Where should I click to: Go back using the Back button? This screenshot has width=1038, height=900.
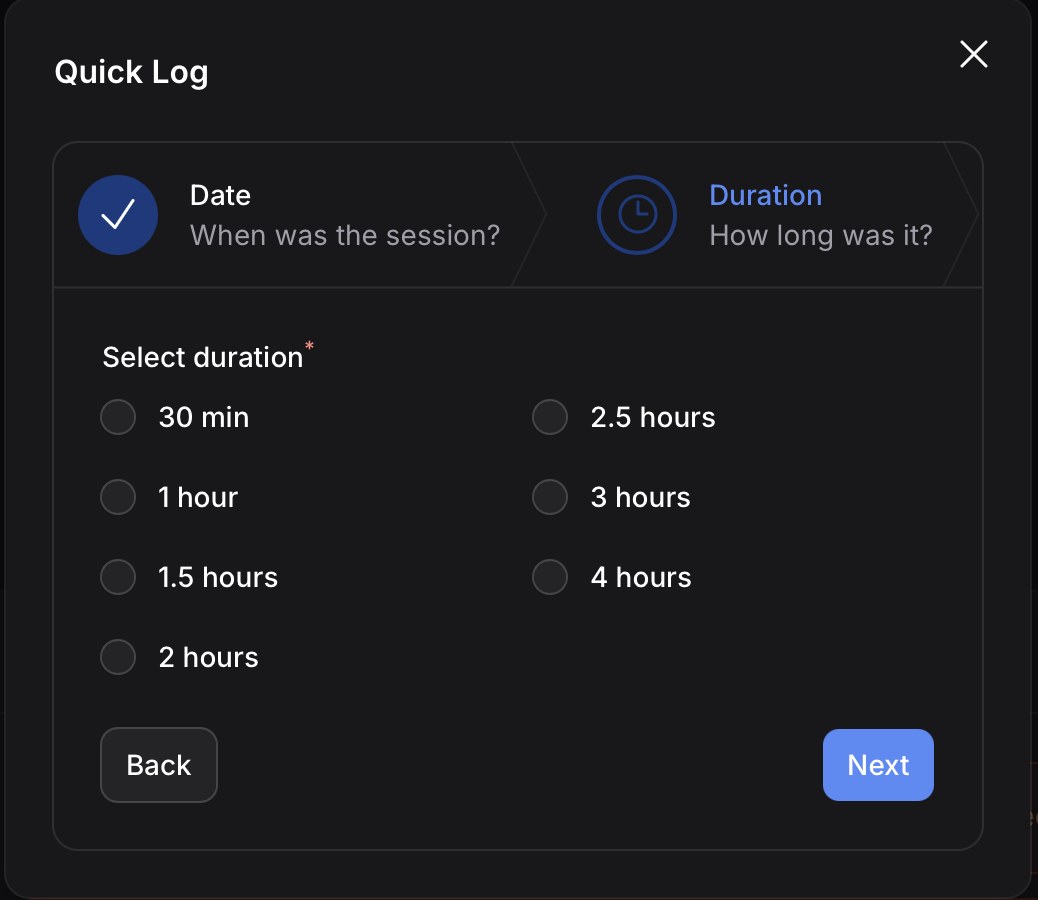coord(158,765)
